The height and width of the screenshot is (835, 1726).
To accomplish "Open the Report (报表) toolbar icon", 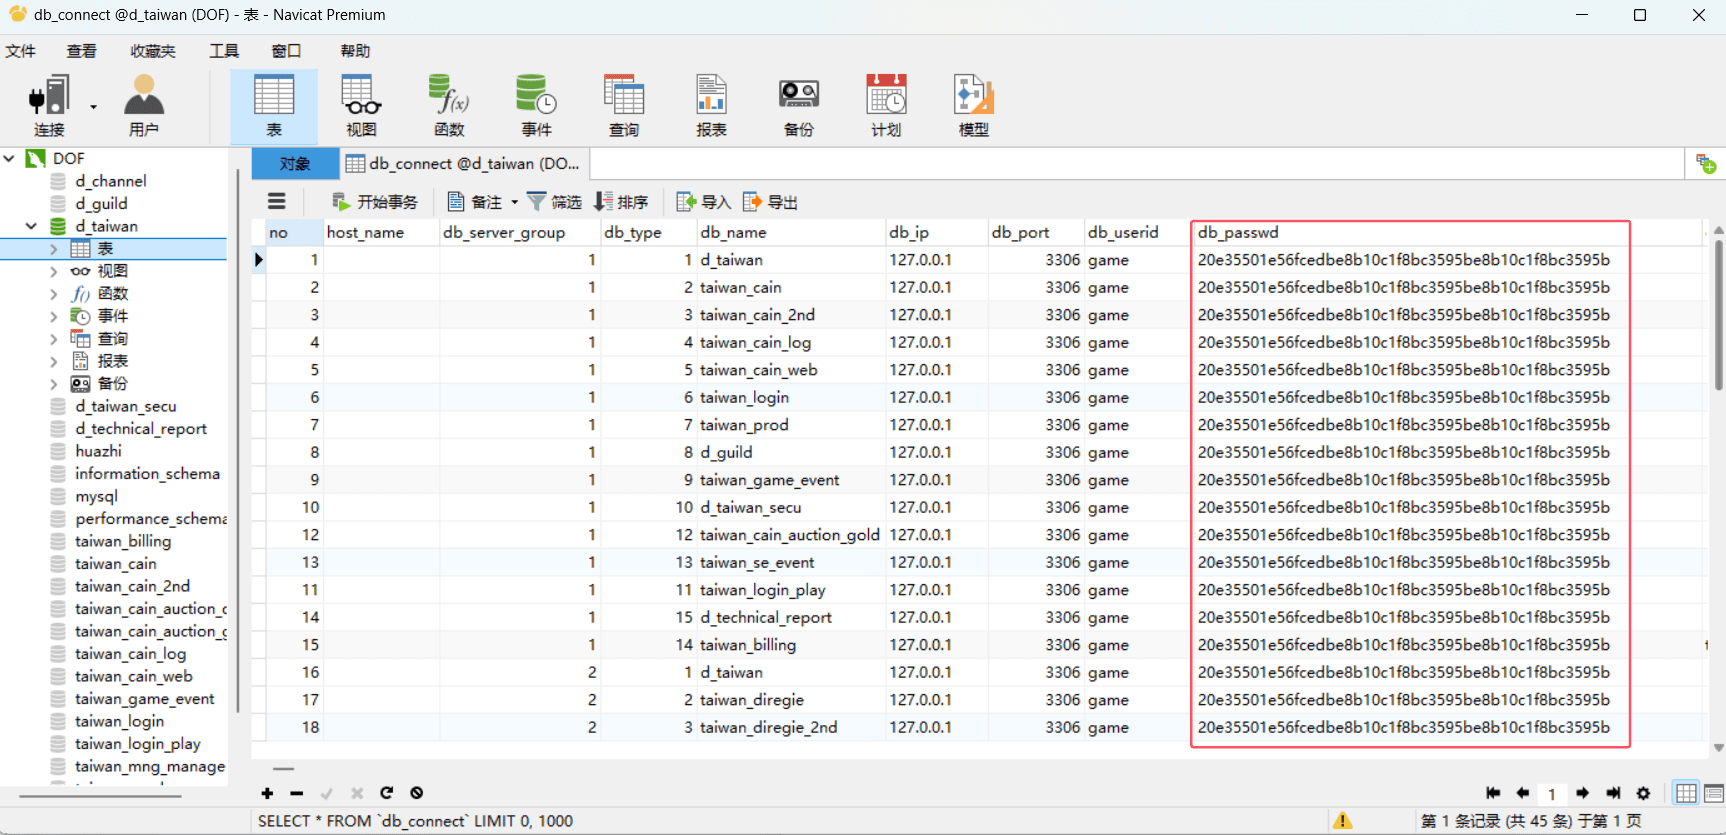I will pyautogui.click(x=711, y=105).
